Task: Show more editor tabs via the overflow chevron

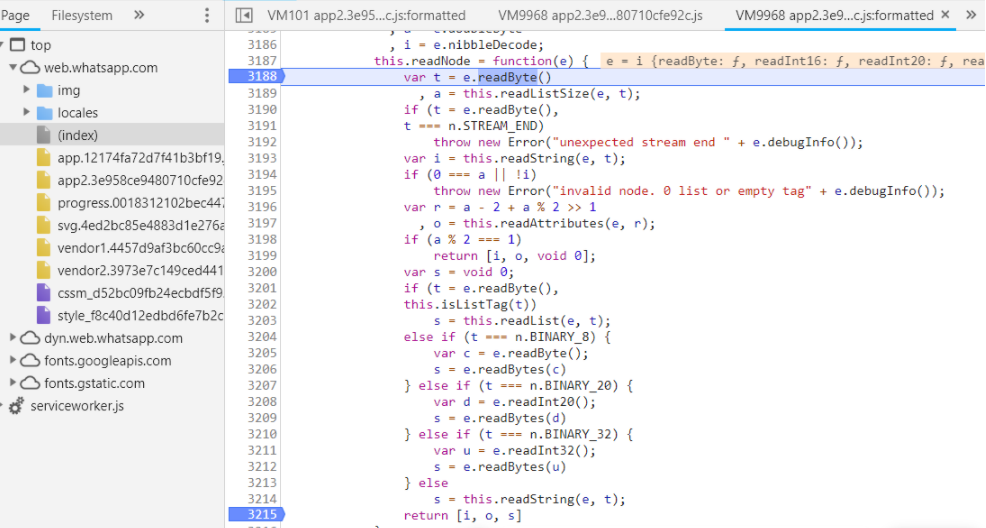Action: (x=971, y=15)
